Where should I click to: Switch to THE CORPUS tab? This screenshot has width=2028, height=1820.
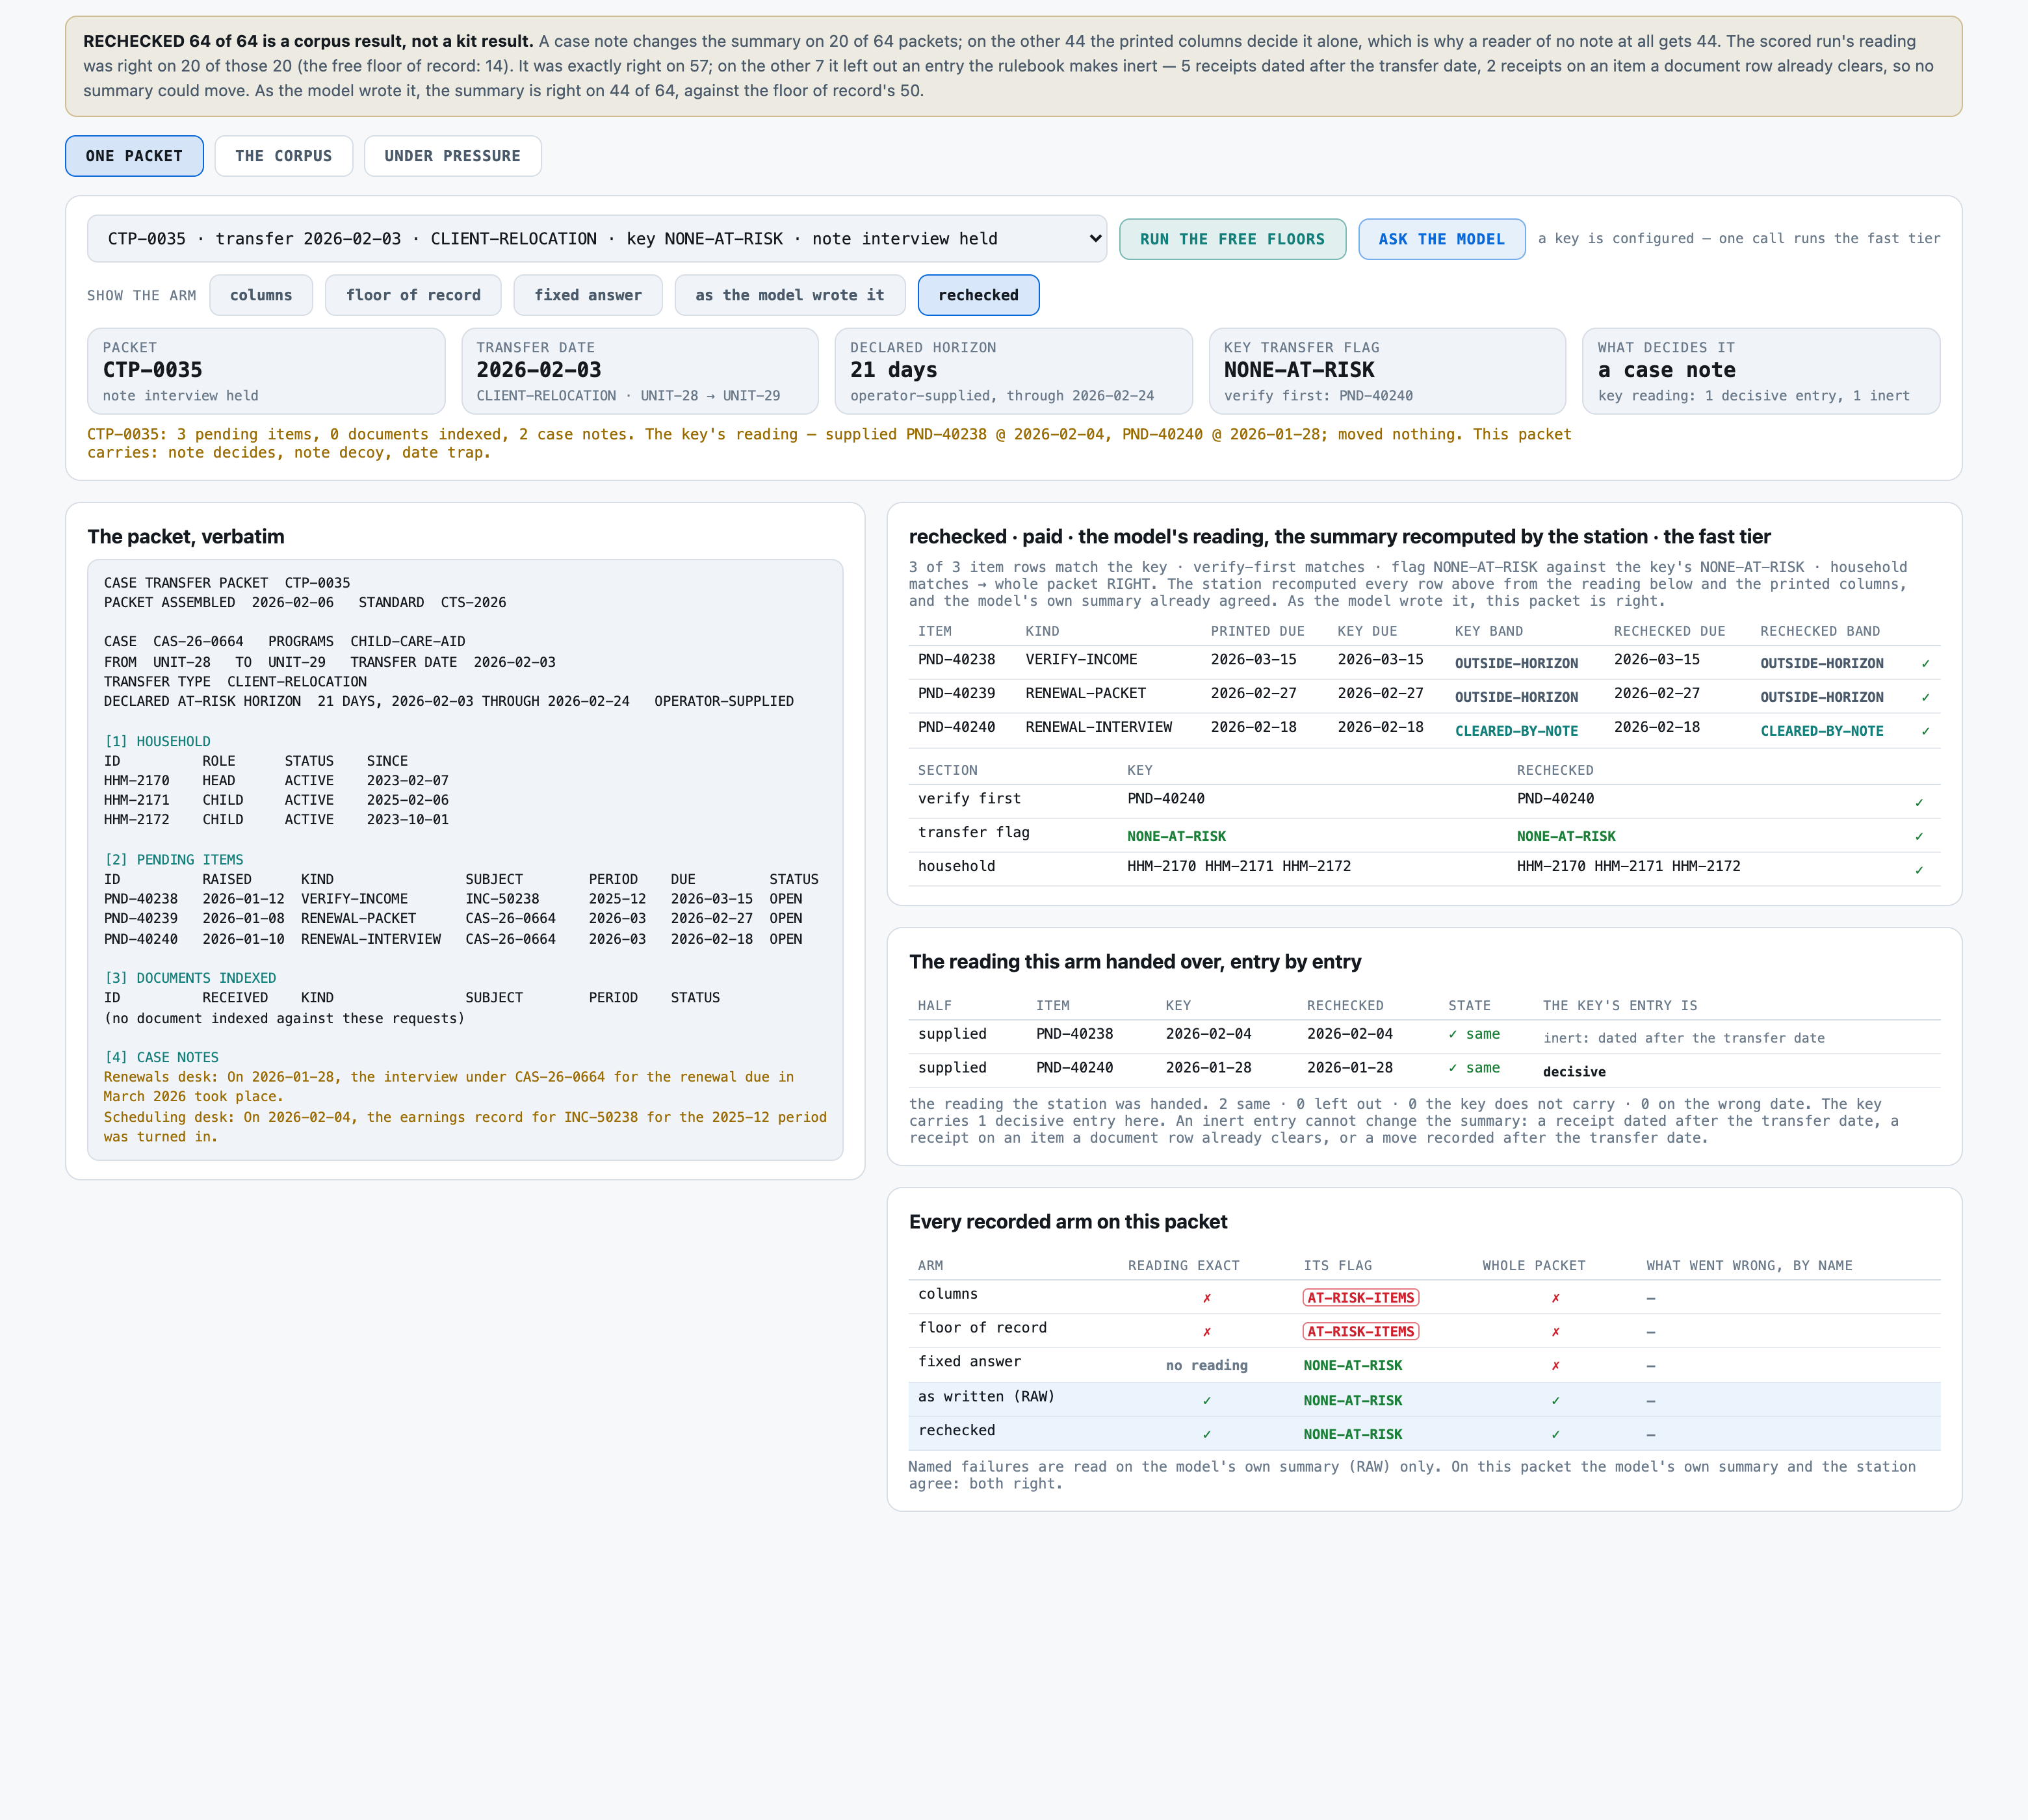point(283,156)
